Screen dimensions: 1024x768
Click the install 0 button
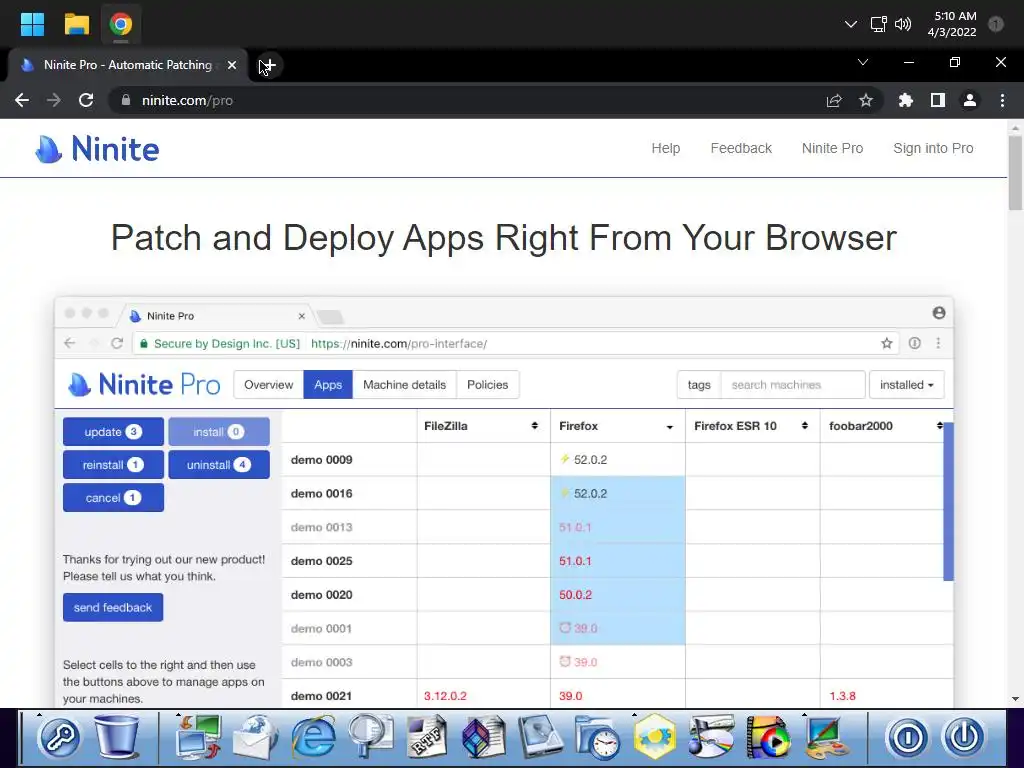[219, 432]
